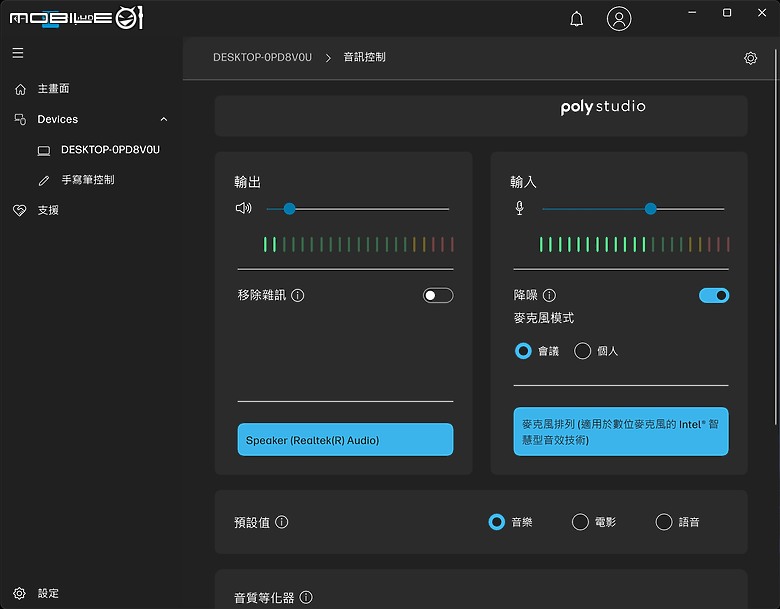This screenshot has height=609, width=780.
Task: Click the output level meter
Action: click(x=358, y=244)
